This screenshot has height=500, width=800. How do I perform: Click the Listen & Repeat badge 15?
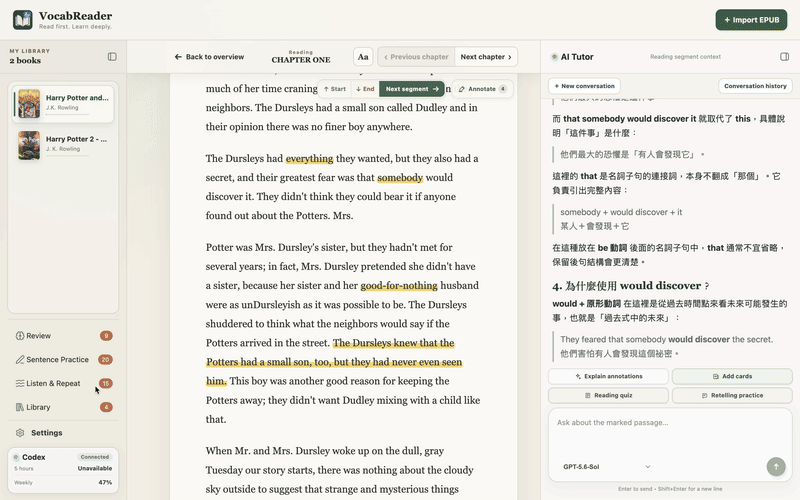(x=106, y=383)
